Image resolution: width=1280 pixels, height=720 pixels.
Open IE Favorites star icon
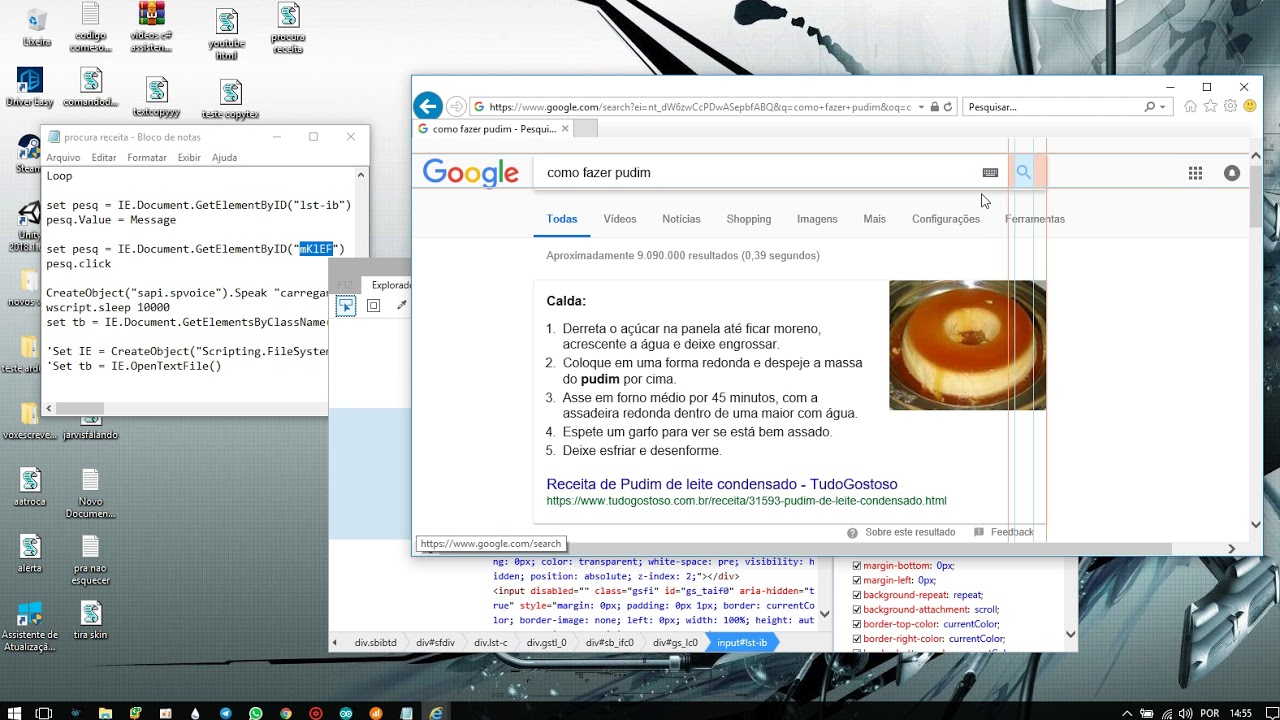pos(1210,106)
